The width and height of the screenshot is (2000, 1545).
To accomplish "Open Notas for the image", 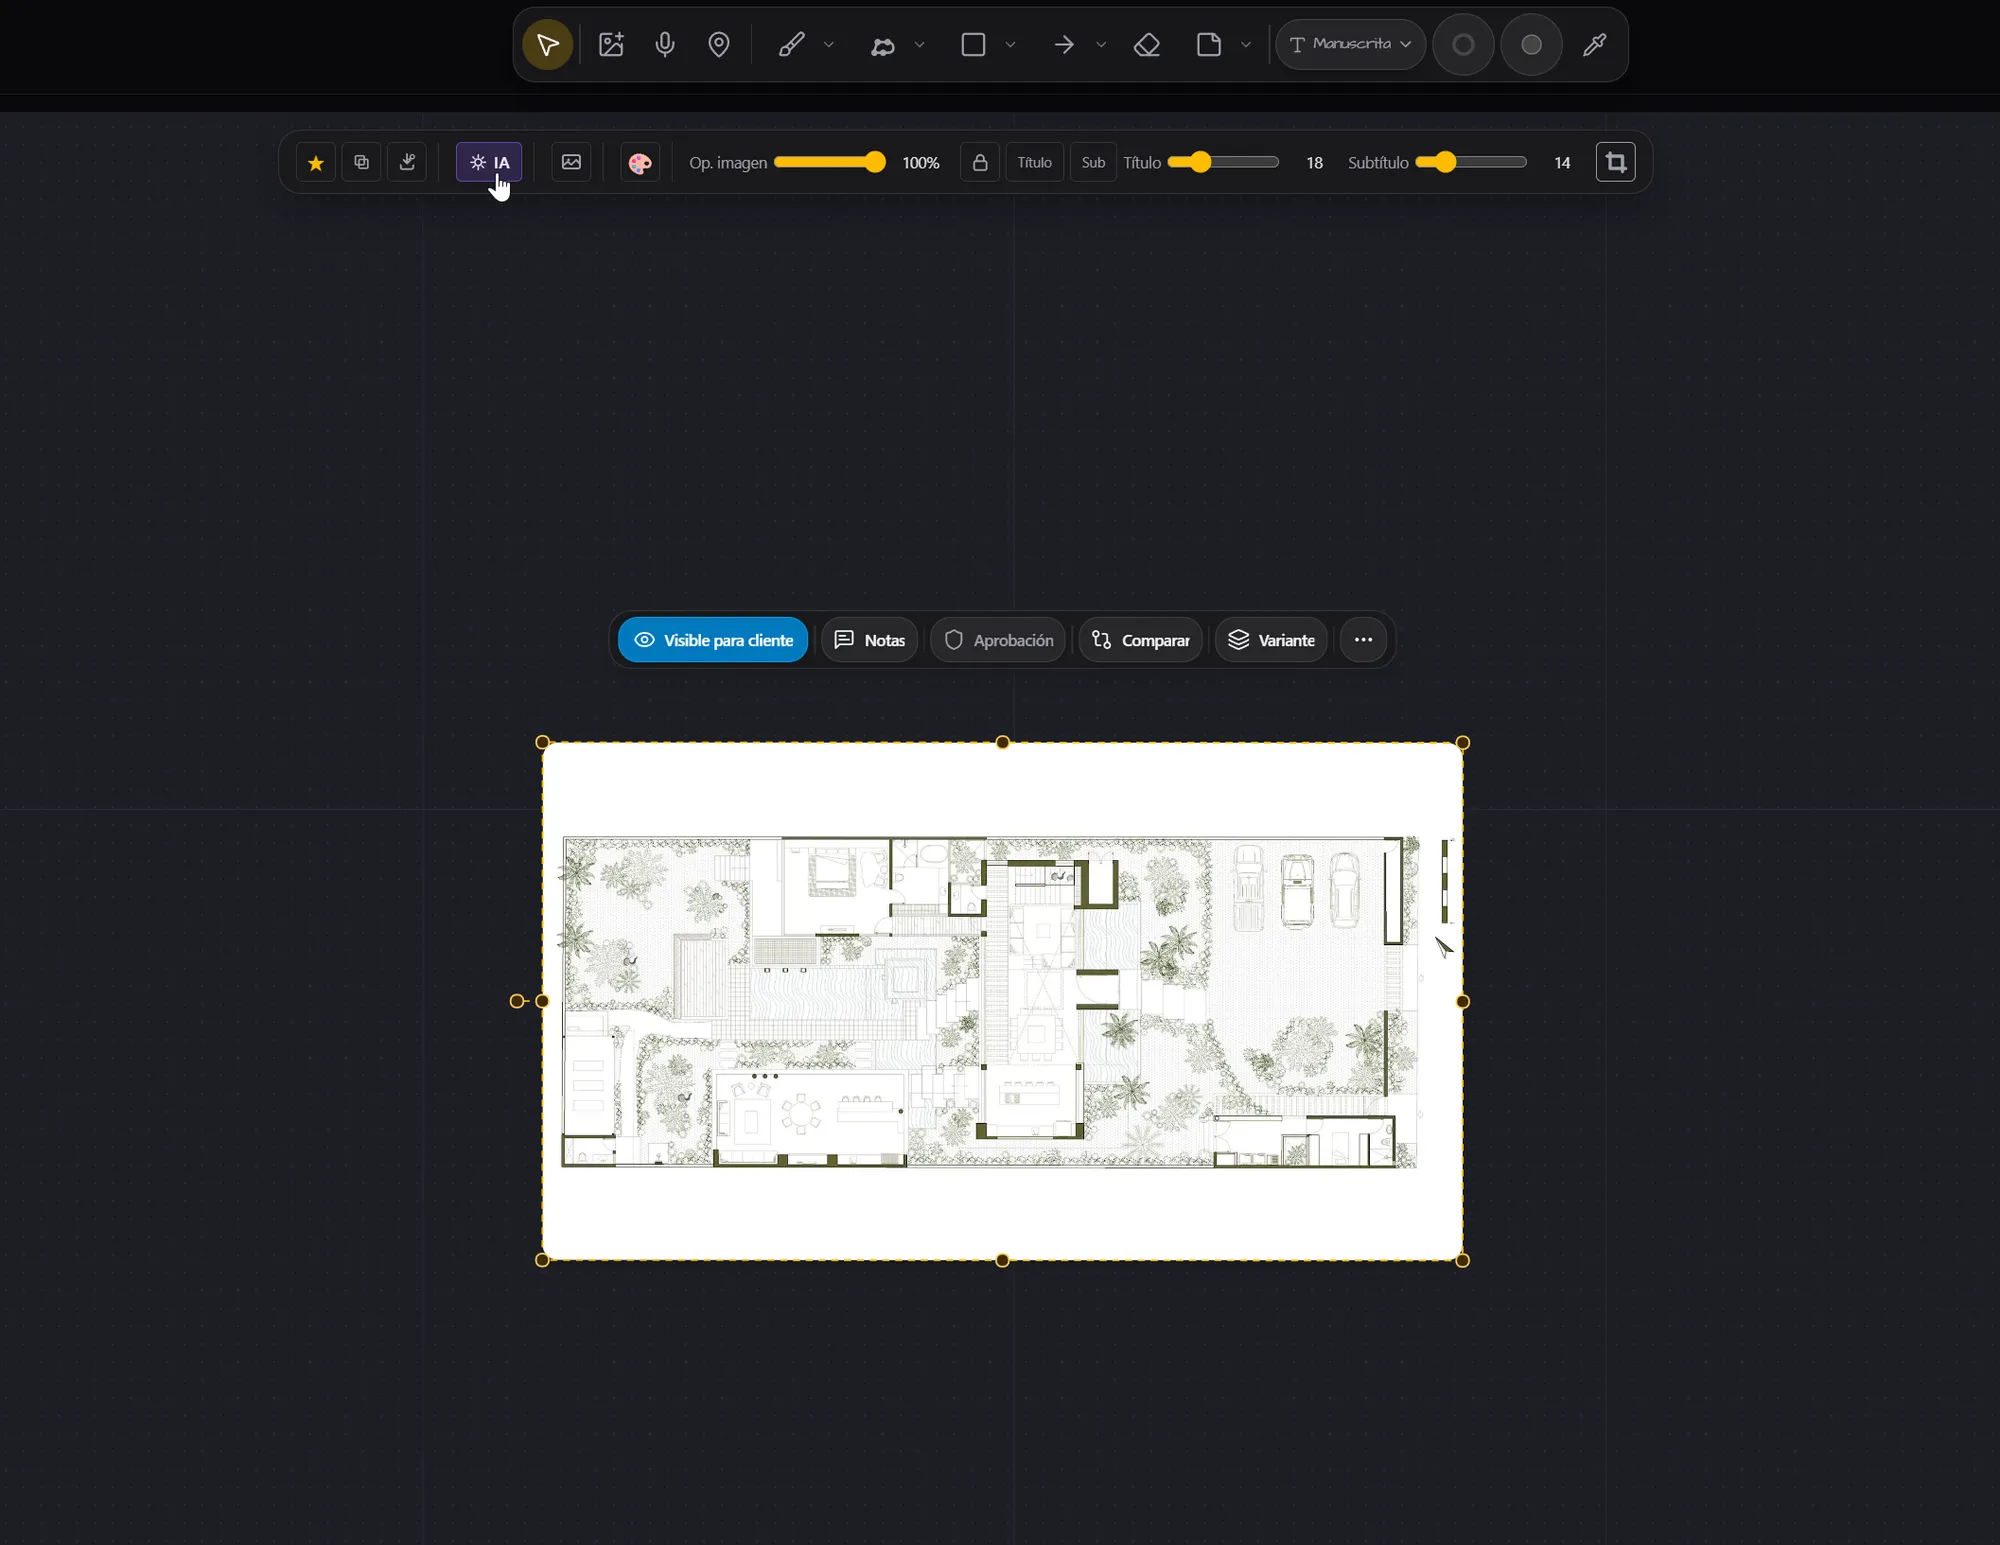I will [x=869, y=640].
